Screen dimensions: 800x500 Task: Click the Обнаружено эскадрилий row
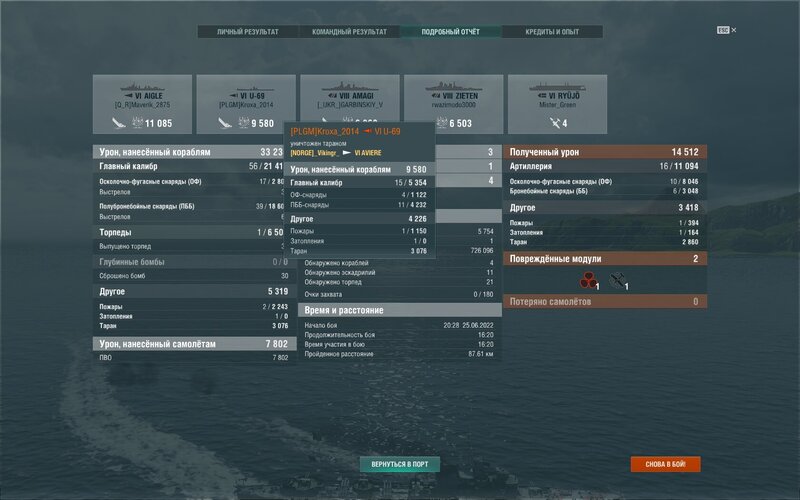399,272
